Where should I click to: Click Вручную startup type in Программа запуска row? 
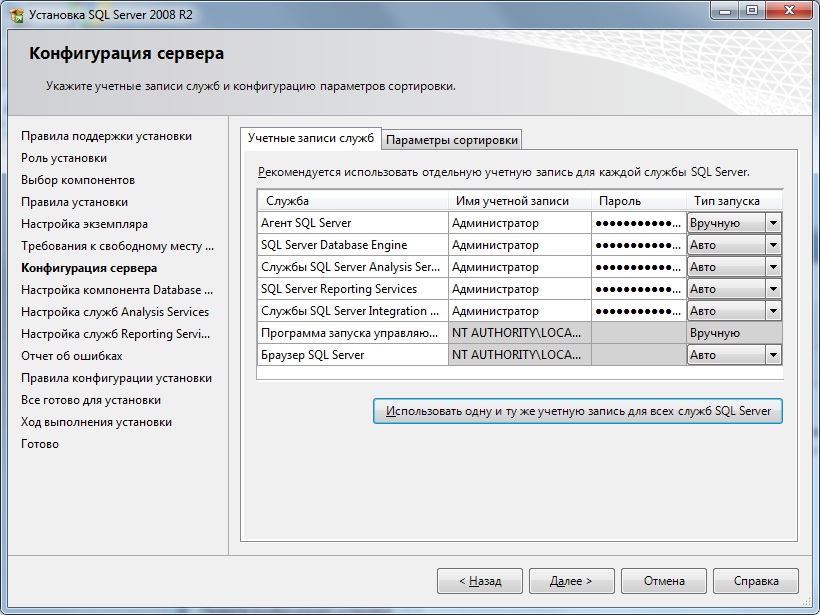point(734,333)
